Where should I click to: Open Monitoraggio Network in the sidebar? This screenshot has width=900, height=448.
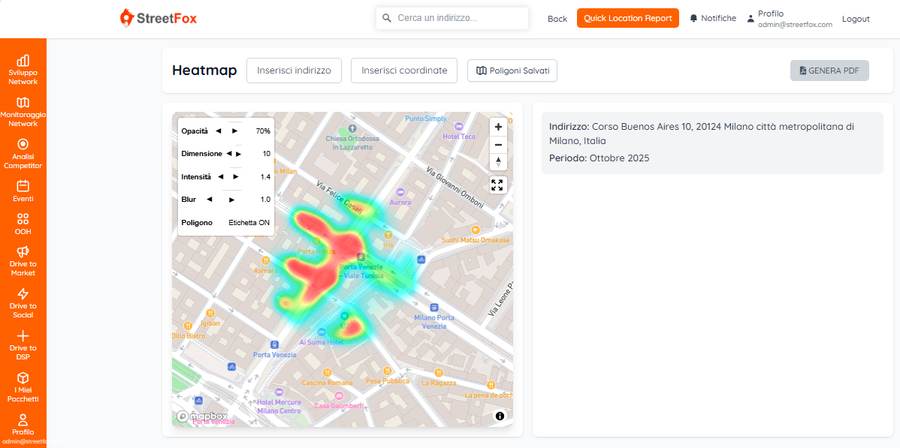coord(23,112)
